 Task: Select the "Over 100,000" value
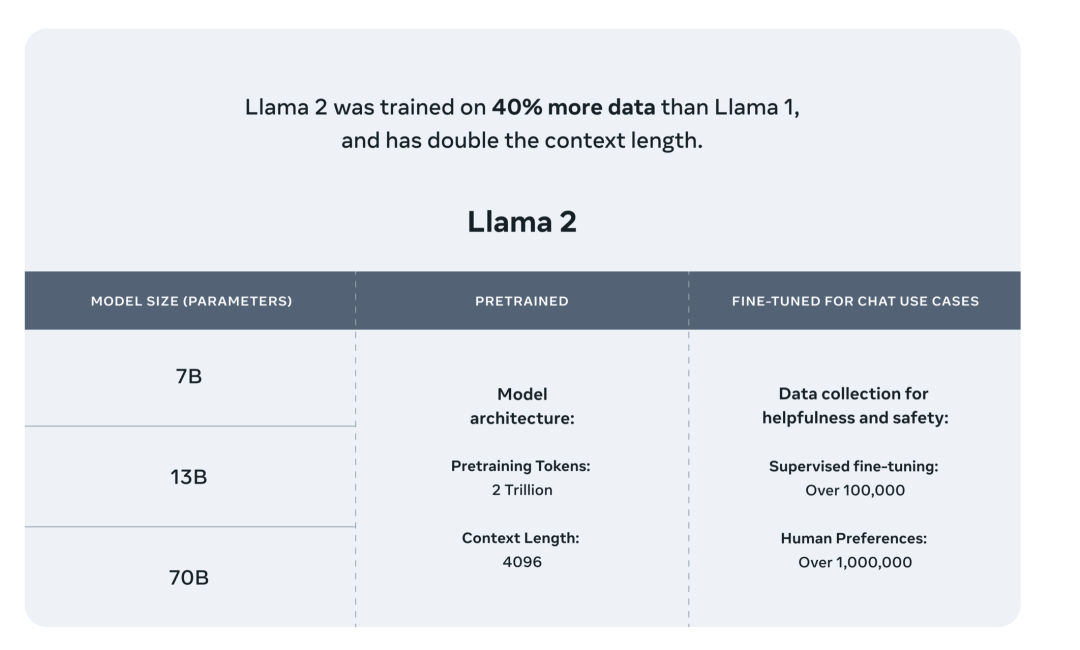tap(854, 490)
